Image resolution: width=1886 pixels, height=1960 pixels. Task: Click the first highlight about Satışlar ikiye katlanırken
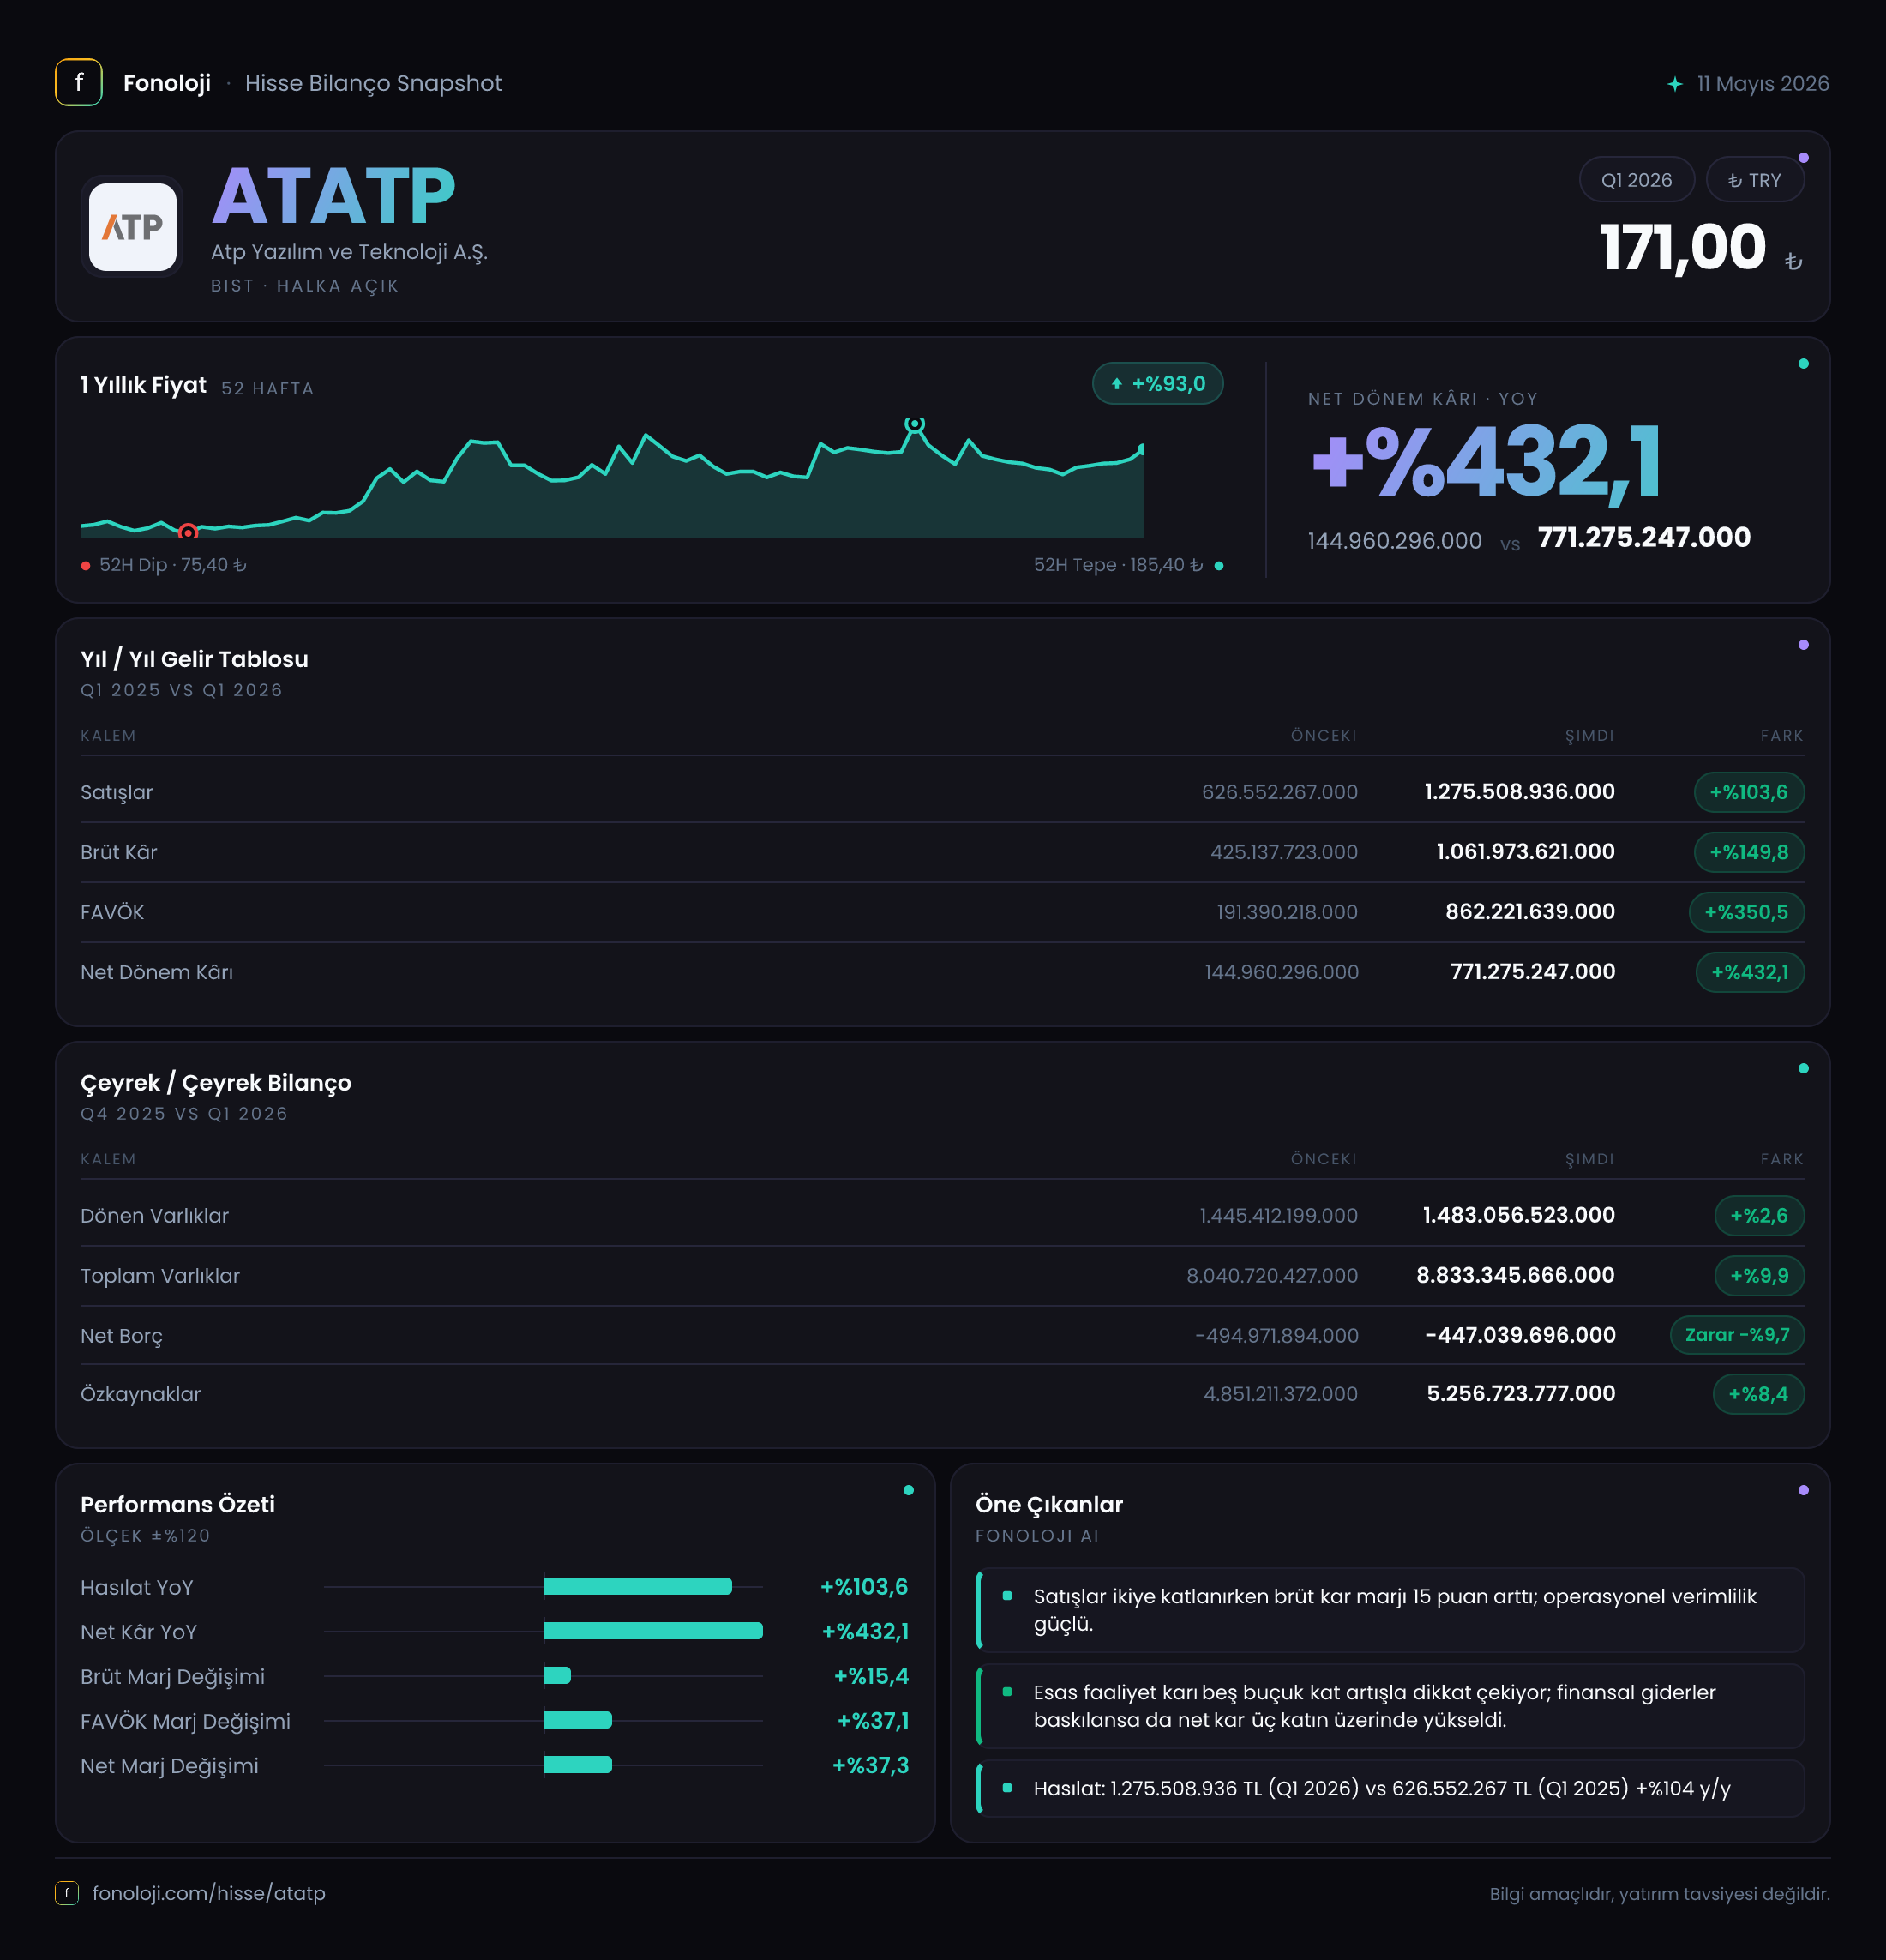pyautogui.click(x=1390, y=1610)
